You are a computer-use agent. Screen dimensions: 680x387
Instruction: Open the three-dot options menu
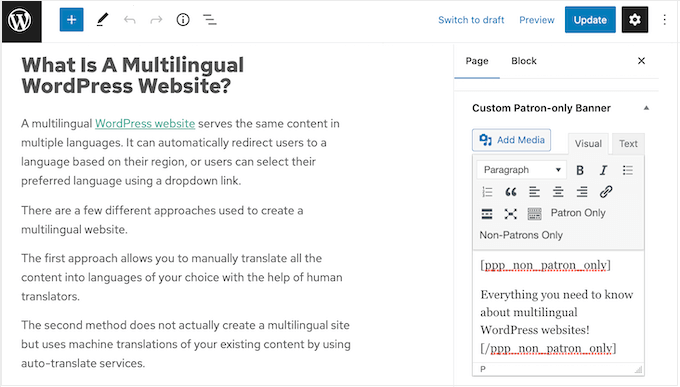664,20
